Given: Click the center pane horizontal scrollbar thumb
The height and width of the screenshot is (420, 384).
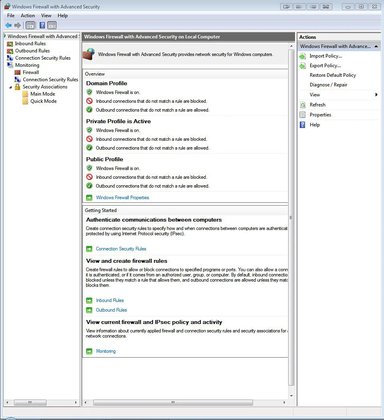Looking at the screenshot, I should tap(173, 402).
